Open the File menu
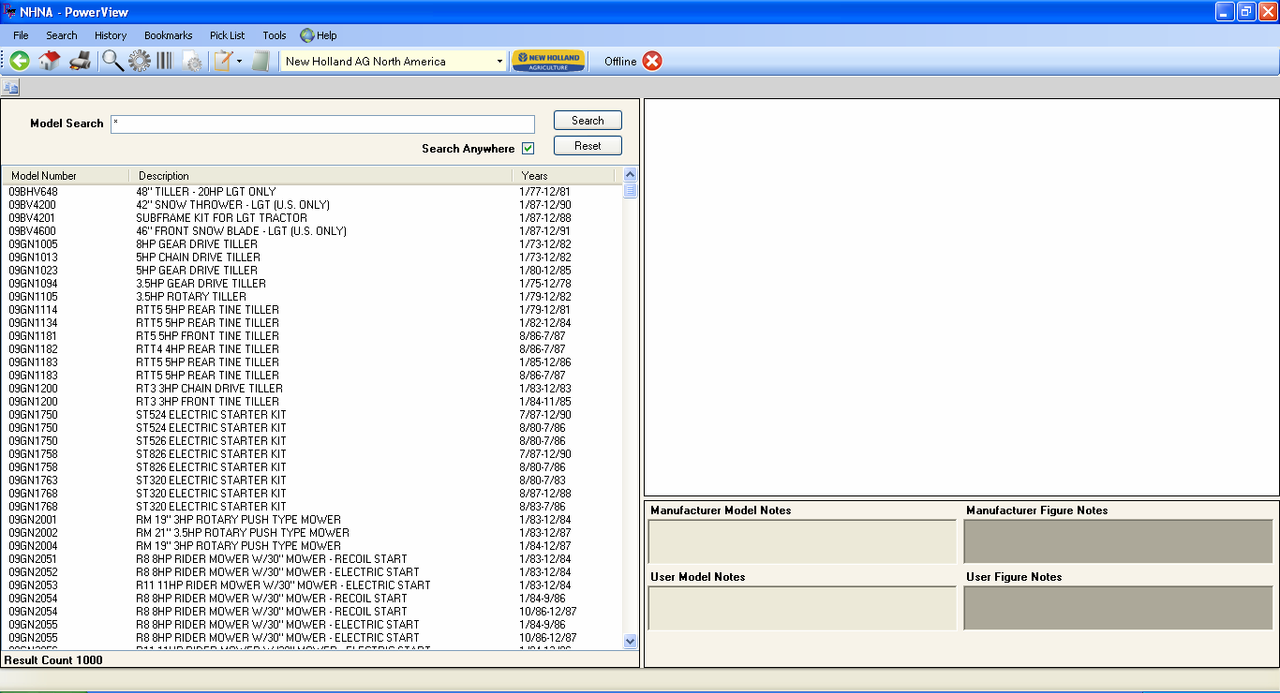Screen dimensions: 1280x693 pos(21,35)
